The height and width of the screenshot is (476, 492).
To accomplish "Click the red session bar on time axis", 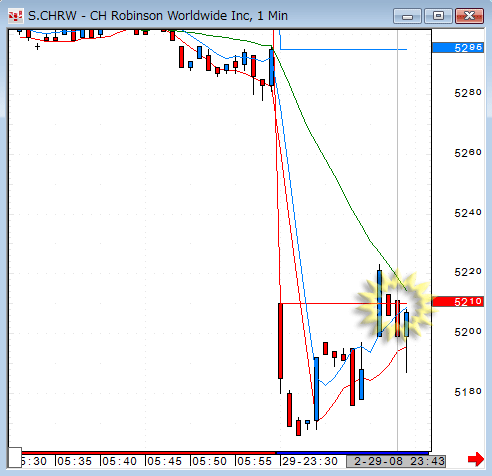I will [x=149, y=453].
